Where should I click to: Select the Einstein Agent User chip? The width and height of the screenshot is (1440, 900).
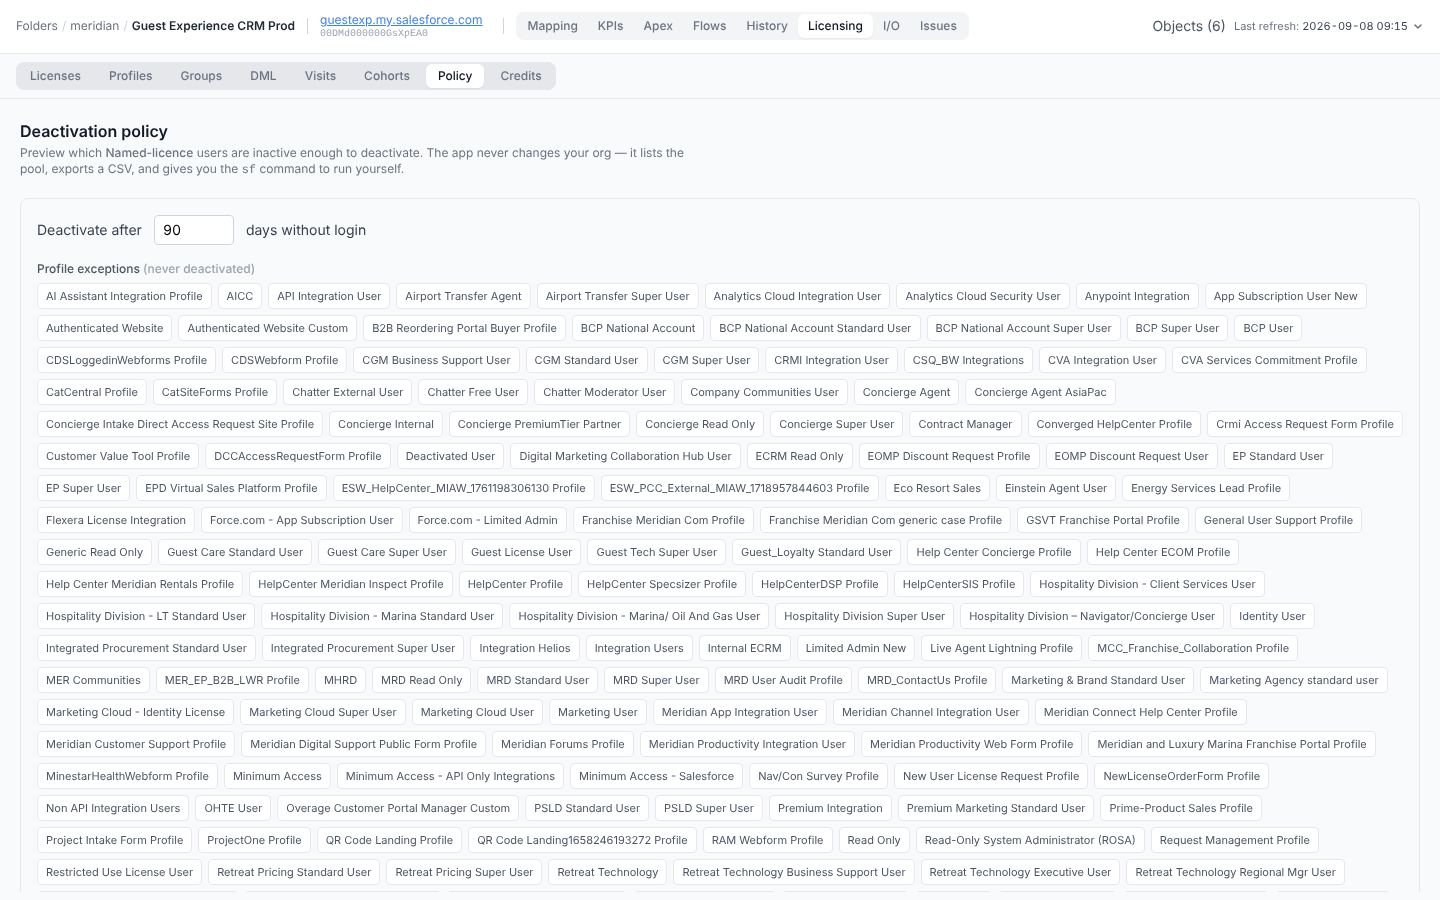[x=1056, y=488]
